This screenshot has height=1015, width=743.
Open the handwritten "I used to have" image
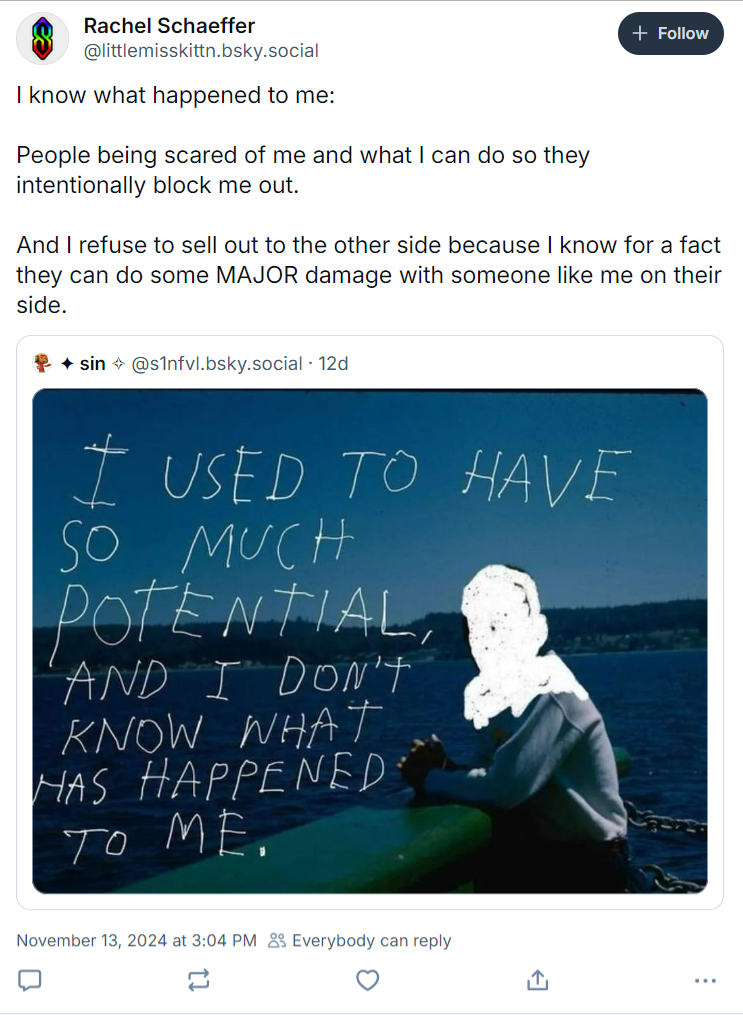[x=370, y=640]
